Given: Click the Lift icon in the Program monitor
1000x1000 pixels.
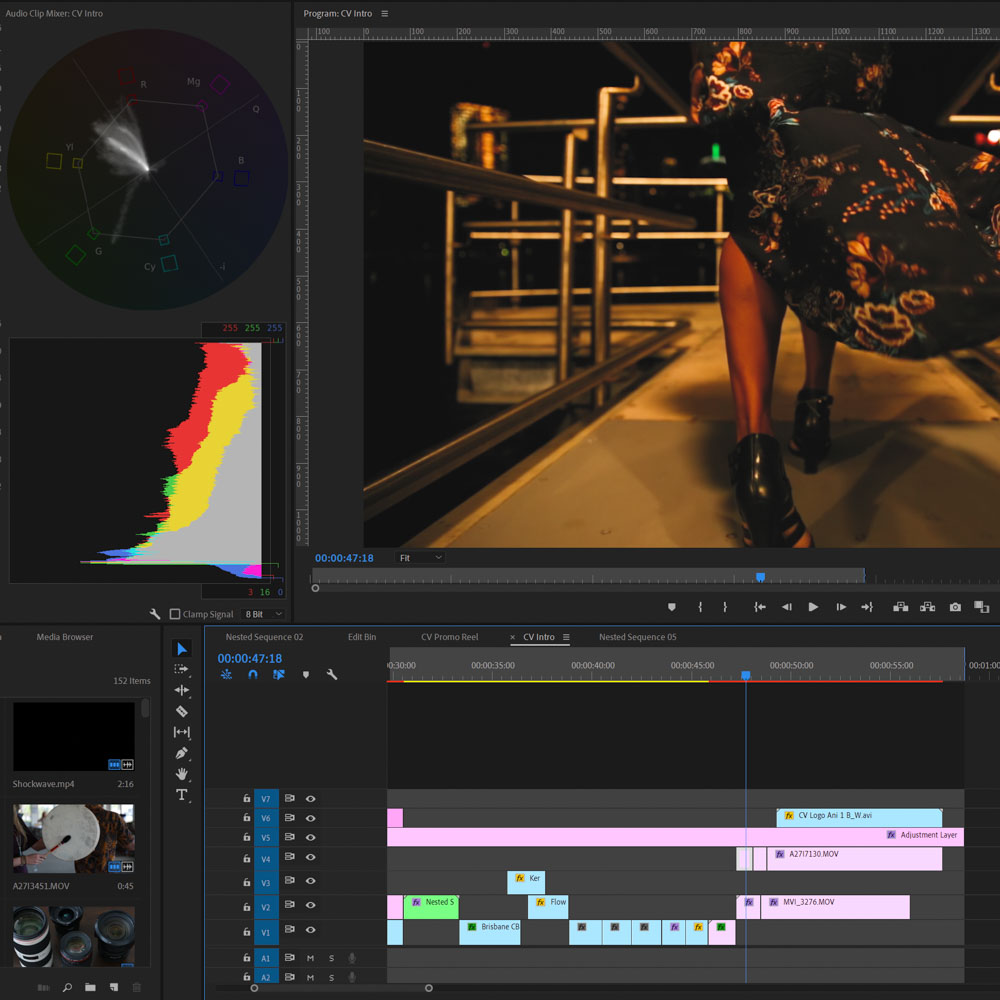Looking at the screenshot, I should coord(900,607).
